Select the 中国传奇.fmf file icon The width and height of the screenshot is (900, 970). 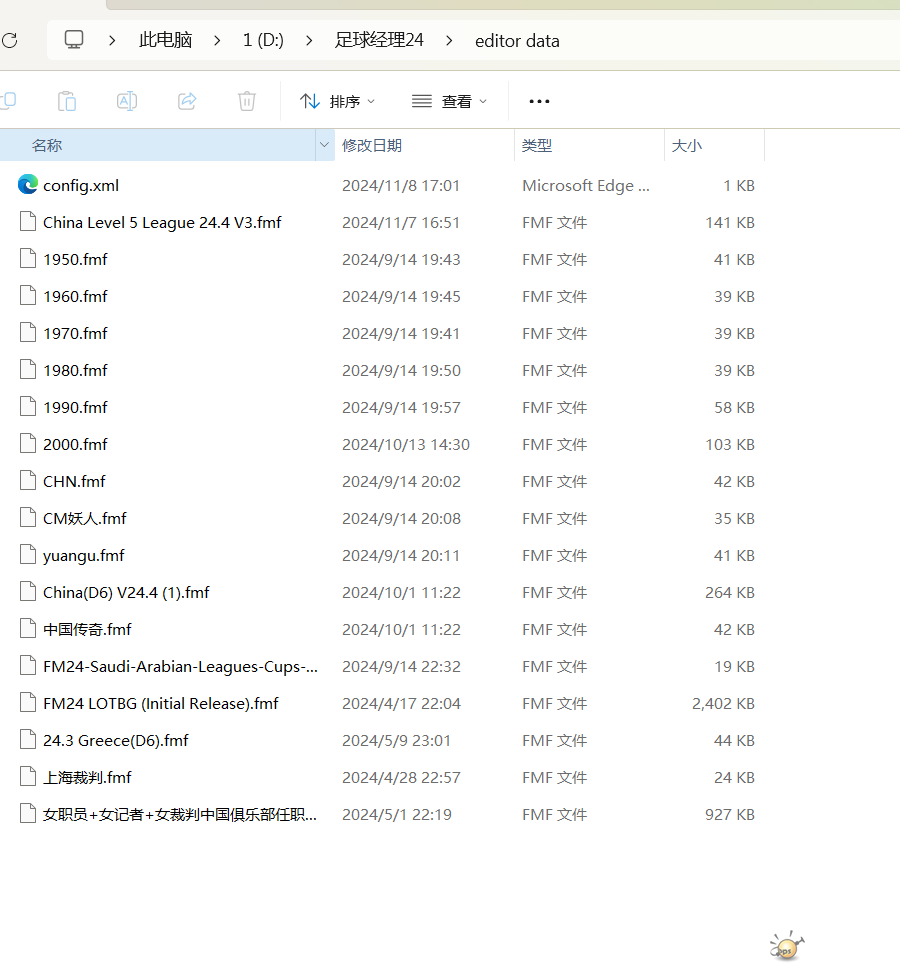(28, 629)
